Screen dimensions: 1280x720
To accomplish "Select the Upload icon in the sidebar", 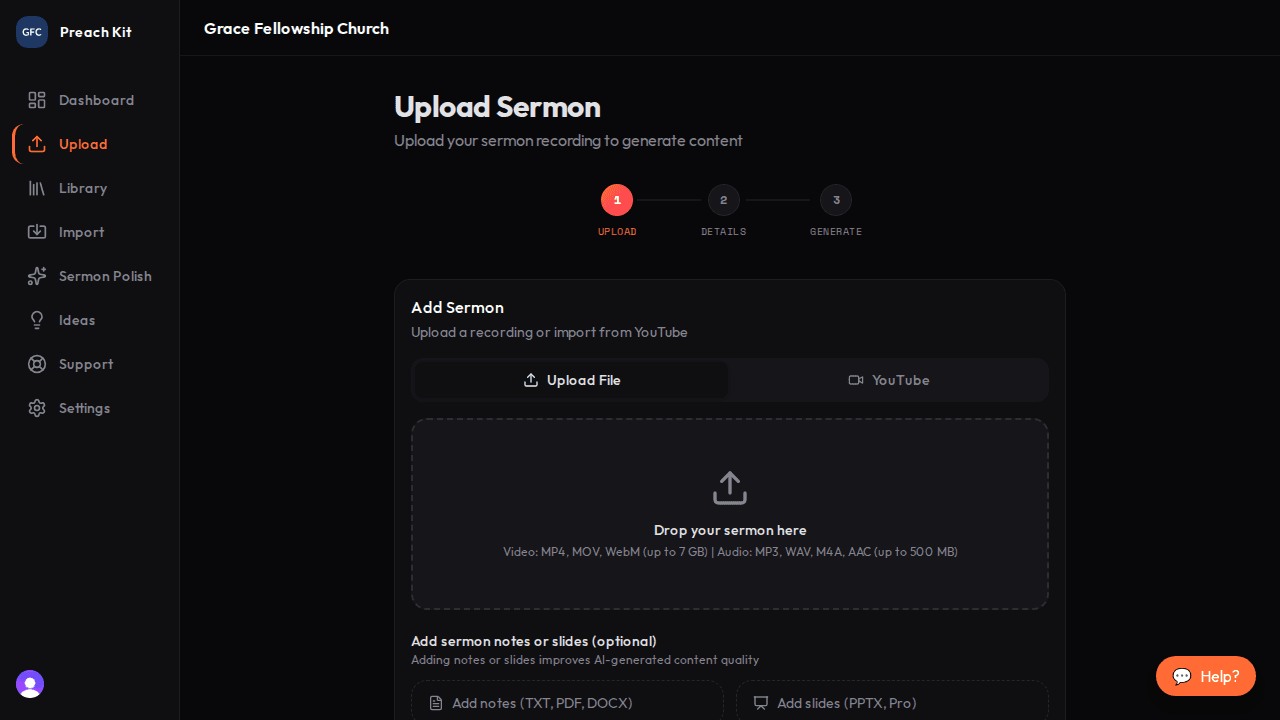I will point(37,144).
